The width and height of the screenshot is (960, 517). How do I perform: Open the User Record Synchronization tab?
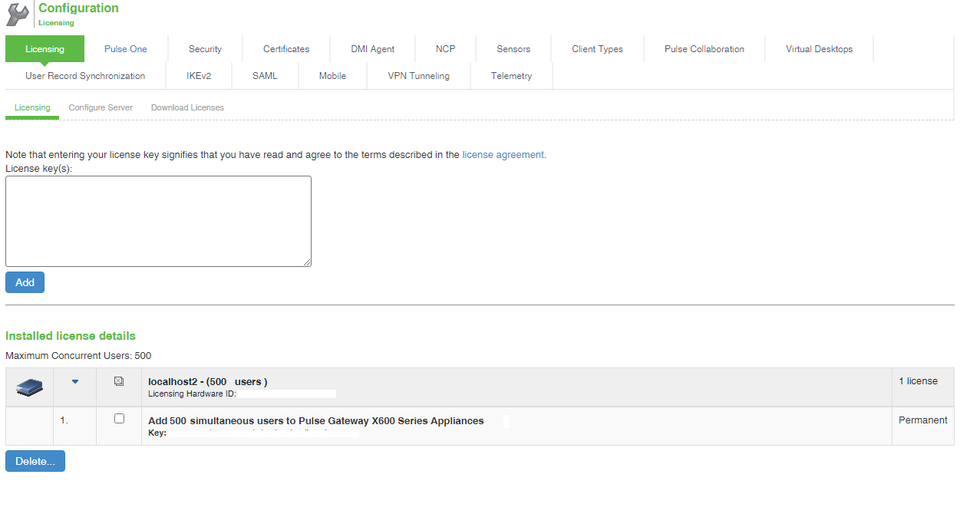pyautogui.click(x=85, y=76)
